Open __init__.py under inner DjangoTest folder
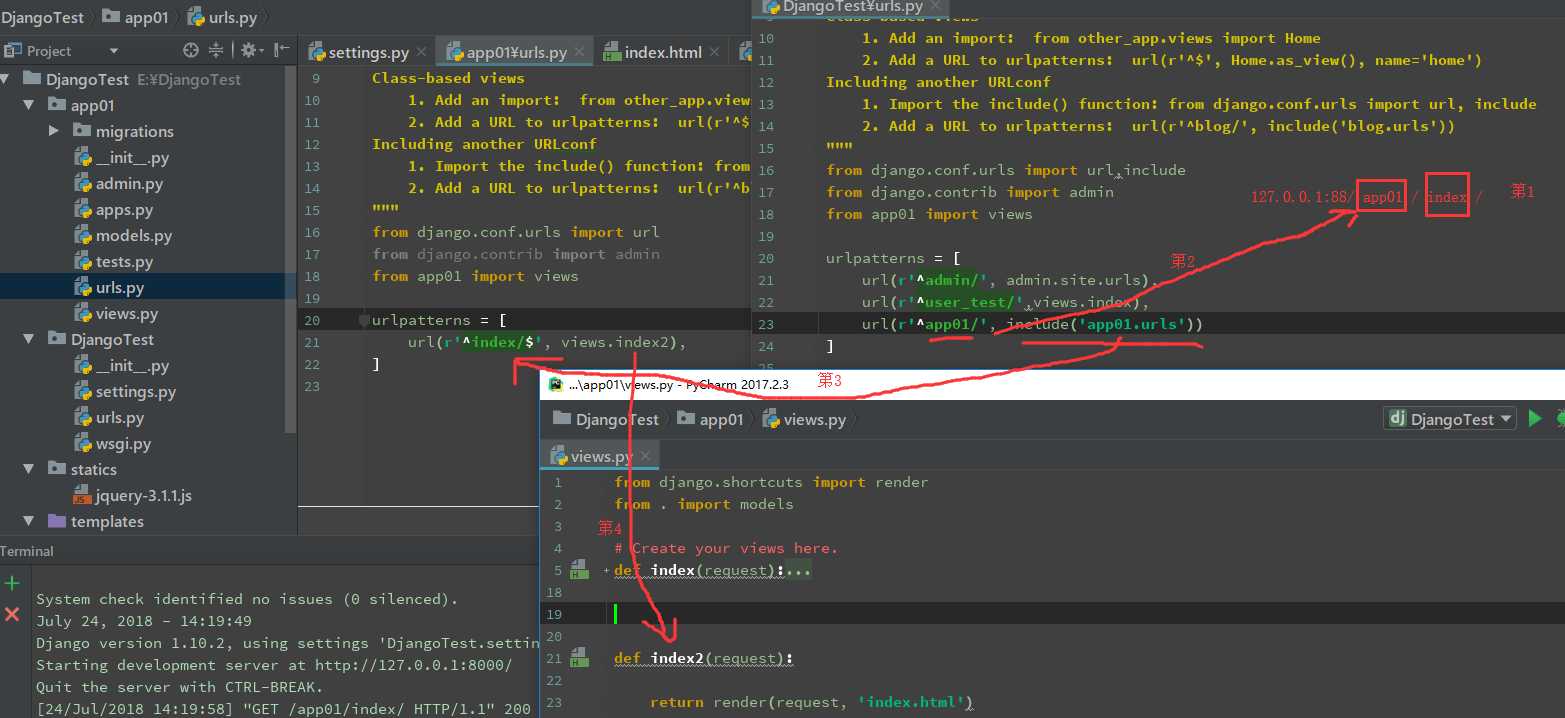Screen dimensions: 1565x718 (x=132, y=365)
